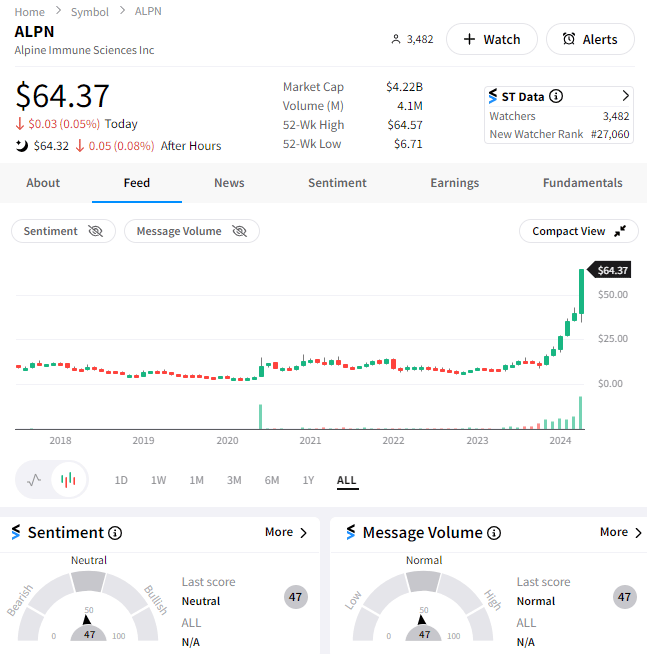
Task: Click the watchers person icon next to 3,482
Action: (x=395, y=39)
